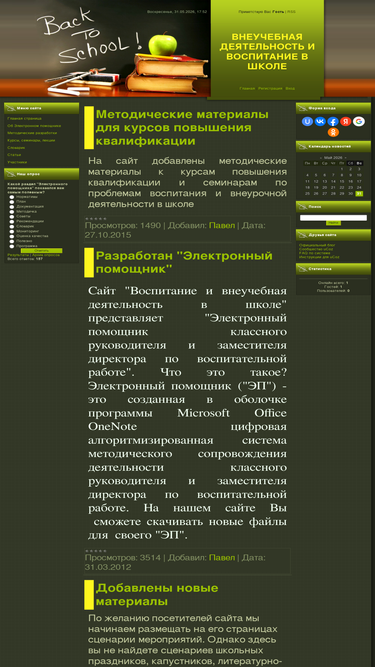Log in with the VK icon
The image size is (375, 667).
click(x=320, y=122)
